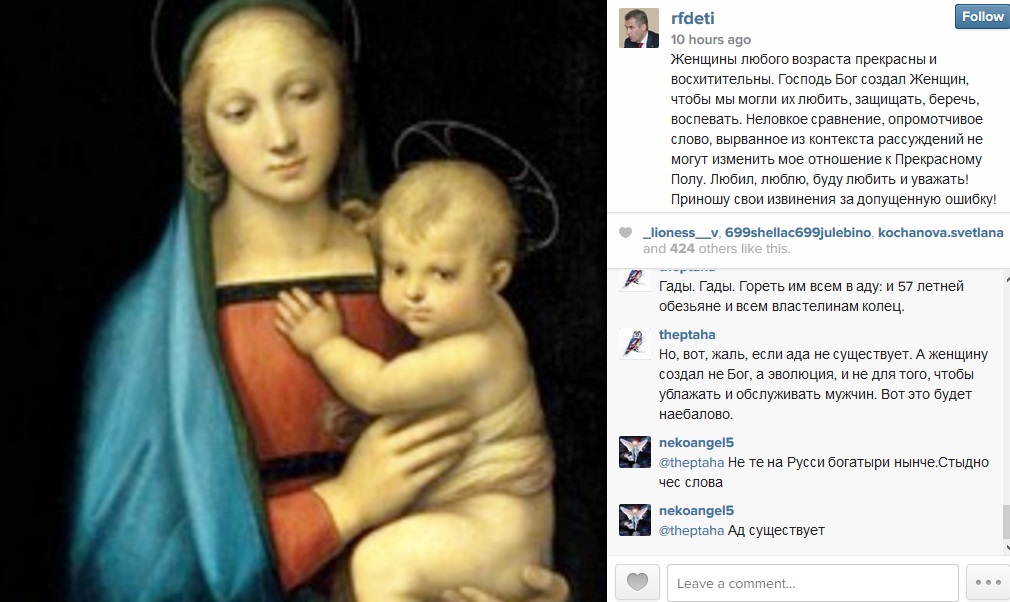Follow the rfdeti account
Image resolution: width=1010 pixels, height=602 pixels.
tap(982, 17)
